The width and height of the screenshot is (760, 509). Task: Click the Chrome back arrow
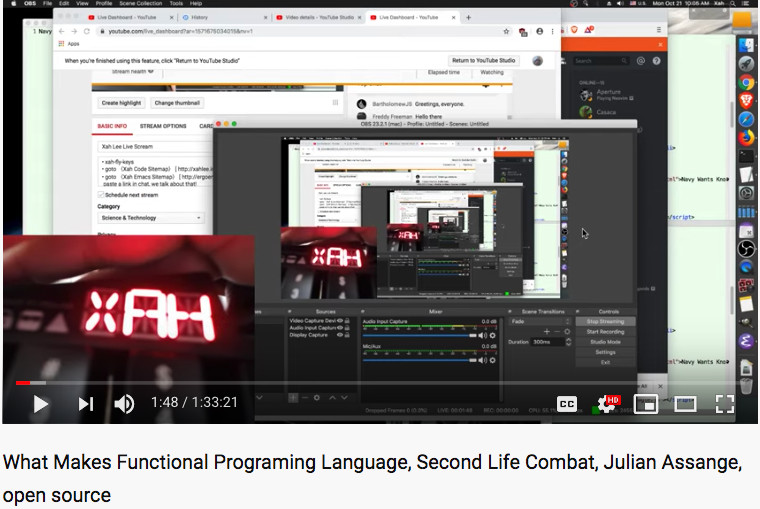pyautogui.click(x=62, y=31)
